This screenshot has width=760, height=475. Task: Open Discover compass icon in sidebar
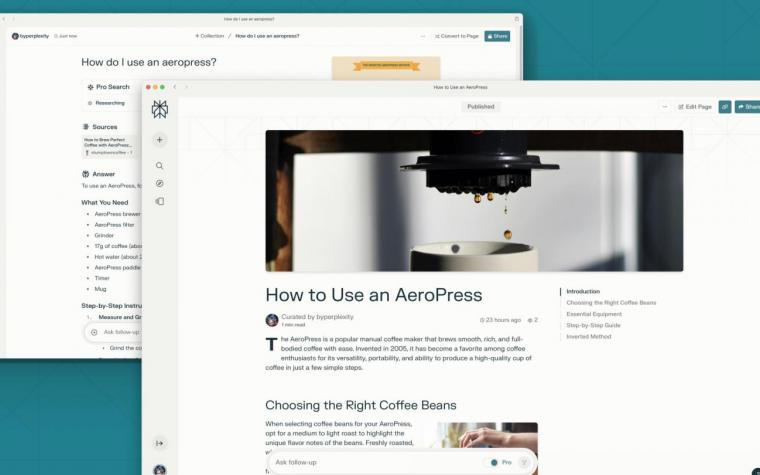(159, 183)
